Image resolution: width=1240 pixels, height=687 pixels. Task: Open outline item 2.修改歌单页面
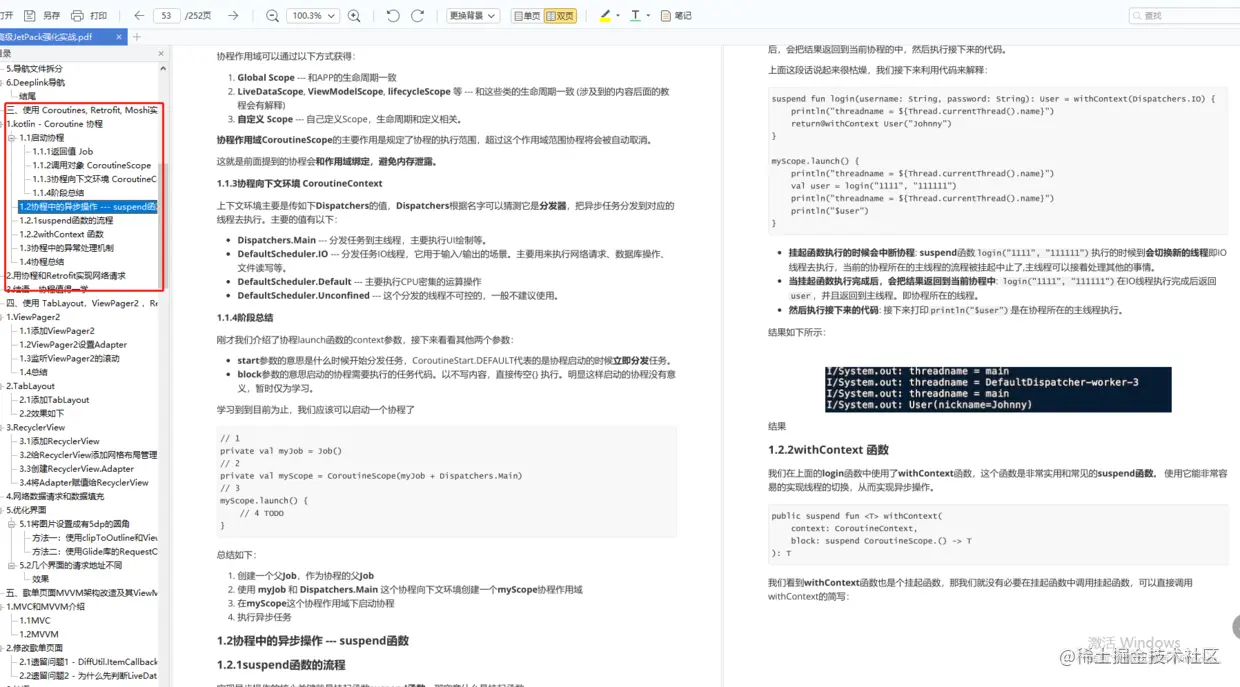[x=34, y=648]
